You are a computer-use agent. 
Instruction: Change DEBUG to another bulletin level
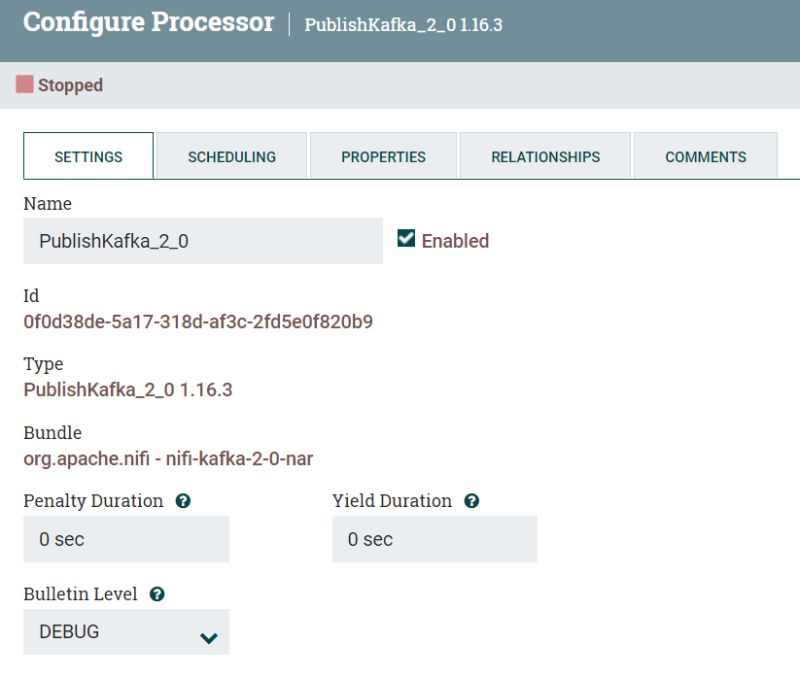(x=126, y=631)
